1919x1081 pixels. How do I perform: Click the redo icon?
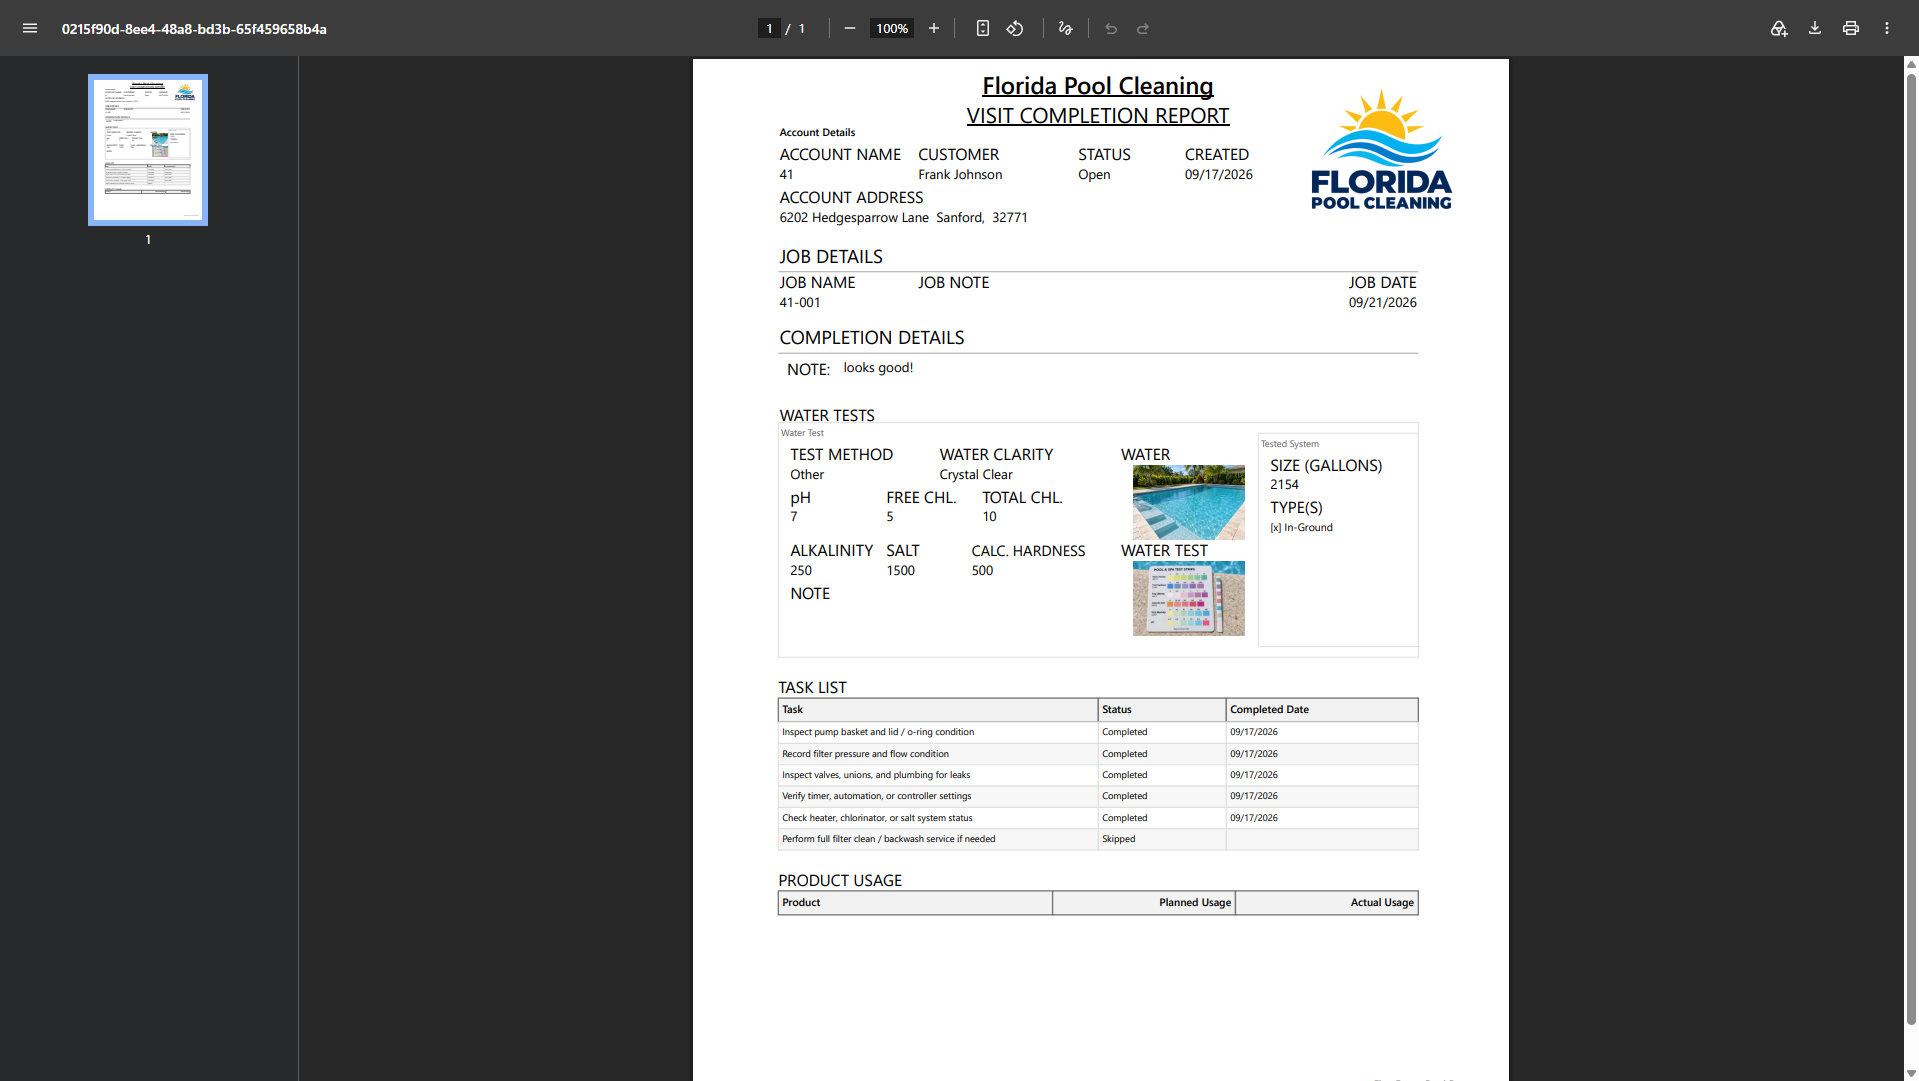tap(1143, 28)
